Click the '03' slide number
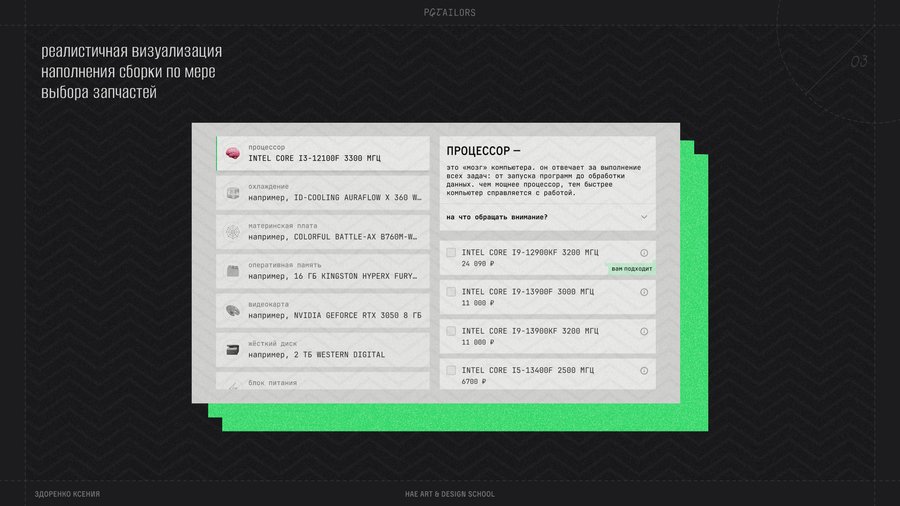The width and height of the screenshot is (900, 506). coord(859,61)
